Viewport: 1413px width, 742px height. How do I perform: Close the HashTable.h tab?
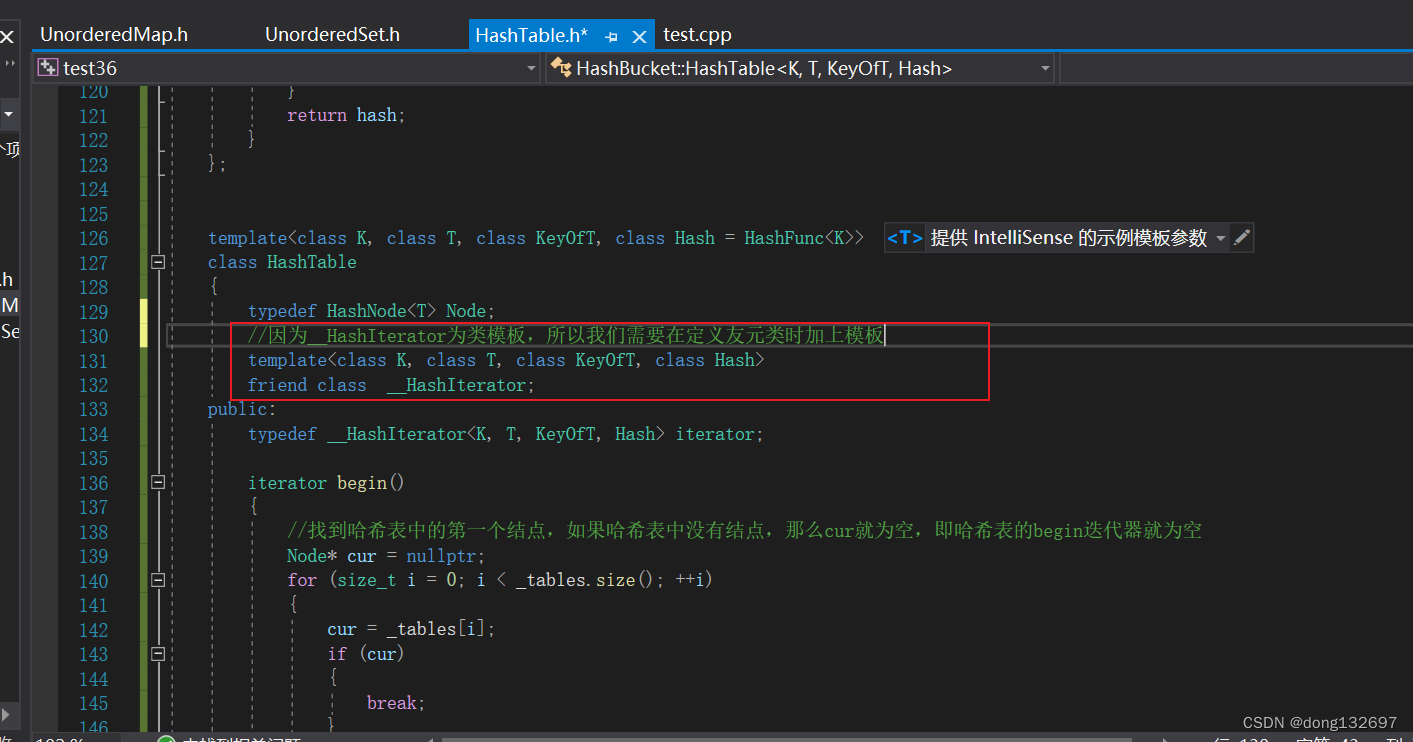pyautogui.click(x=640, y=36)
